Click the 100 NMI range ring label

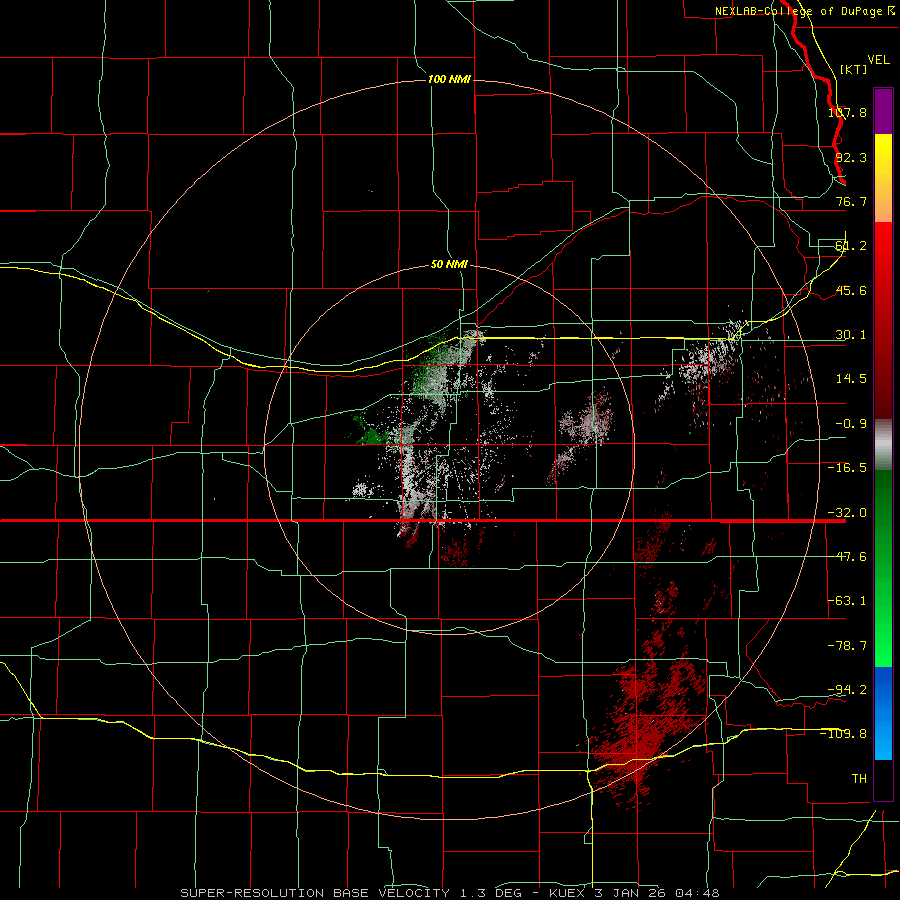449,79
